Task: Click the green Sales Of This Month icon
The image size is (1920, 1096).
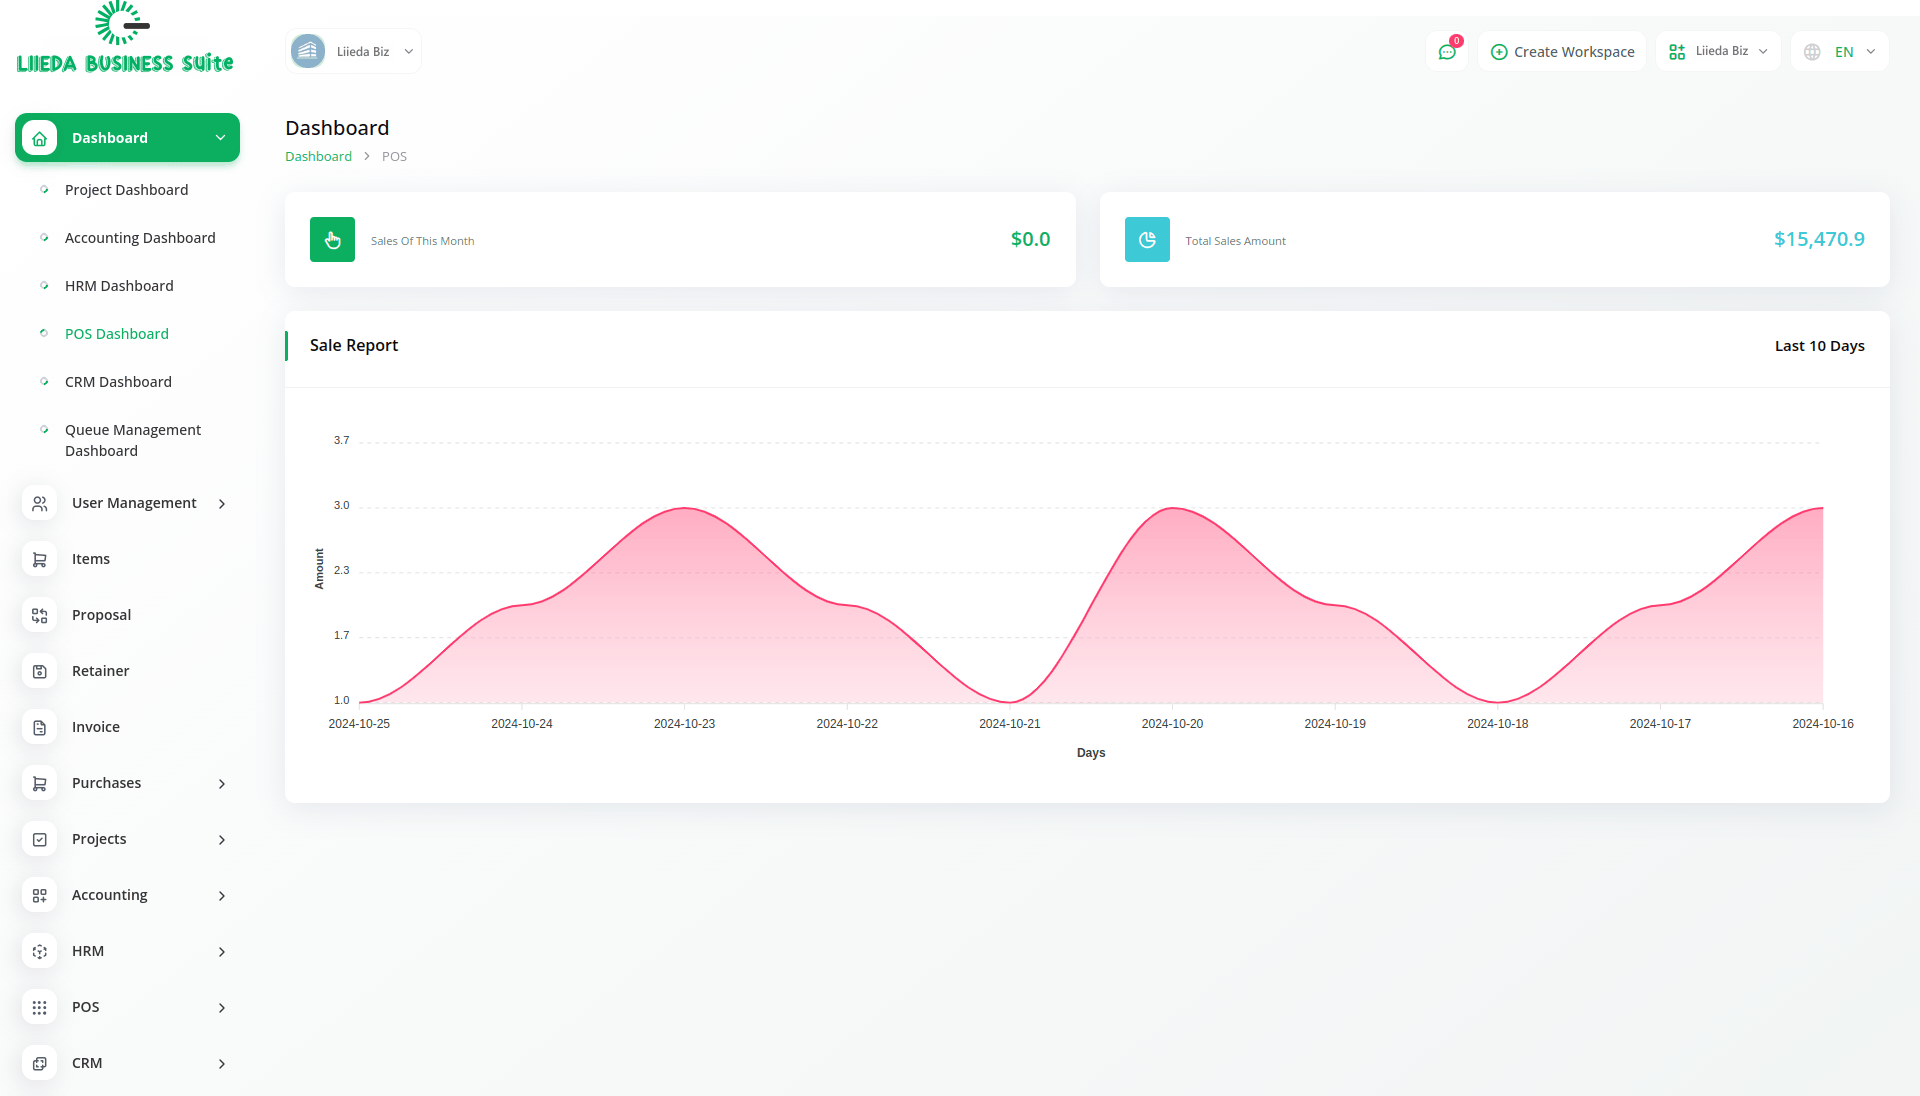Action: coord(332,240)
